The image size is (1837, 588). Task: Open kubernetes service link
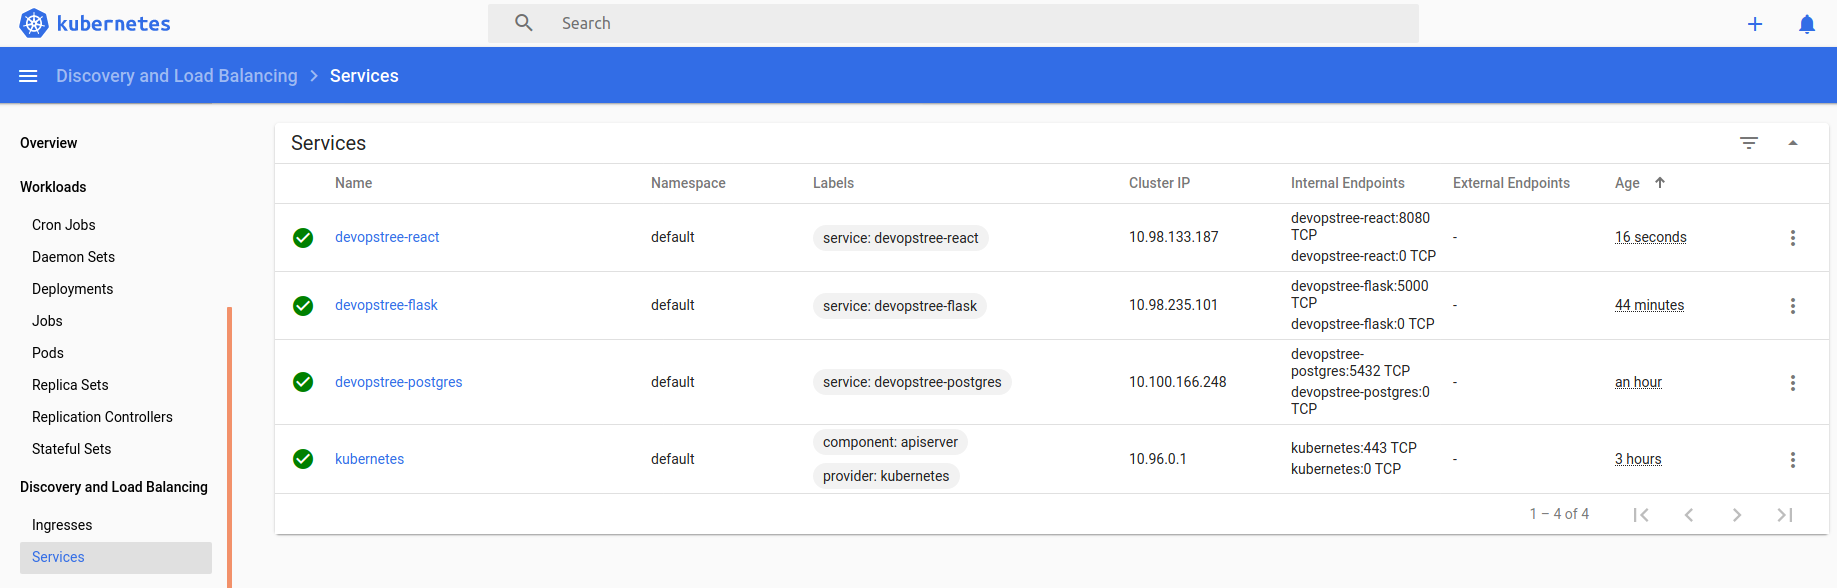click(x=369, y=459)
